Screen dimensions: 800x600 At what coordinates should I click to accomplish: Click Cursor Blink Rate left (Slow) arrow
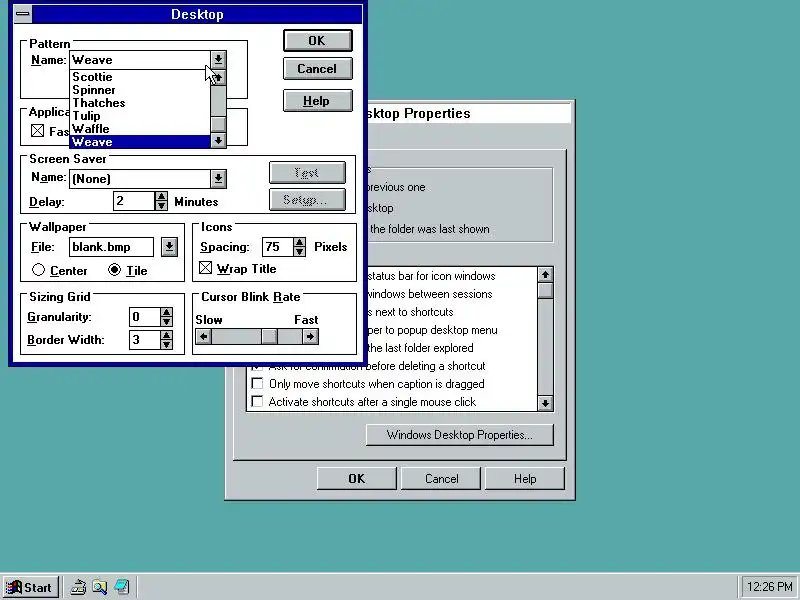[204, 337]
